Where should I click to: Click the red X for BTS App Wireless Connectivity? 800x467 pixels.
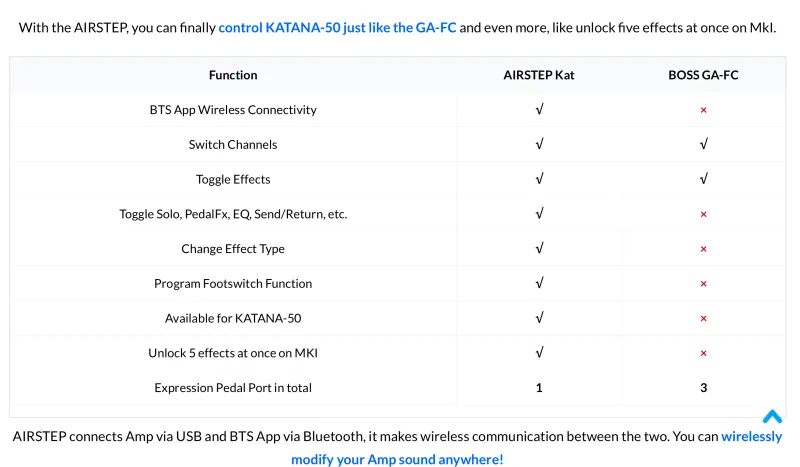703,110
